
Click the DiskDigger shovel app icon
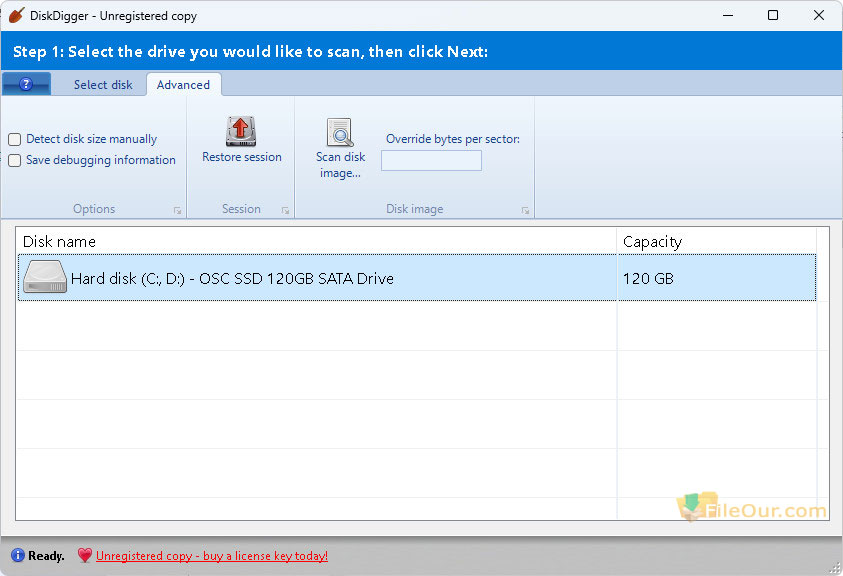[x=17, y=15]
